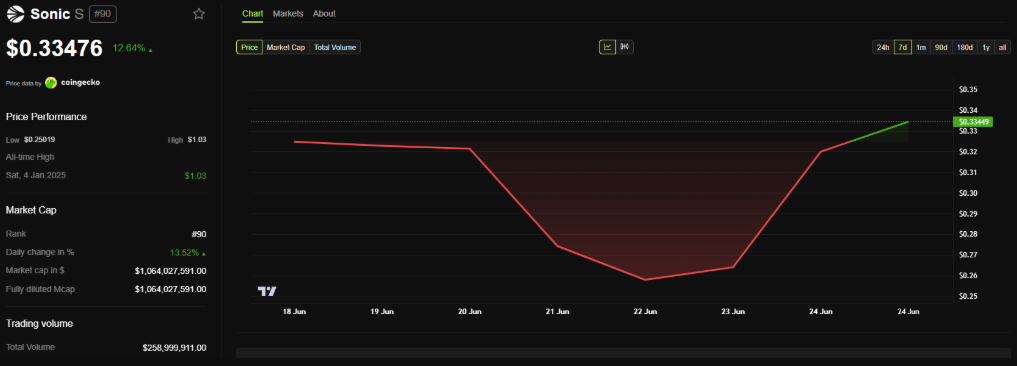Click the current price label $0.33449 on axis
Viewport: 1017px width, 366px height.
[972, 121]
